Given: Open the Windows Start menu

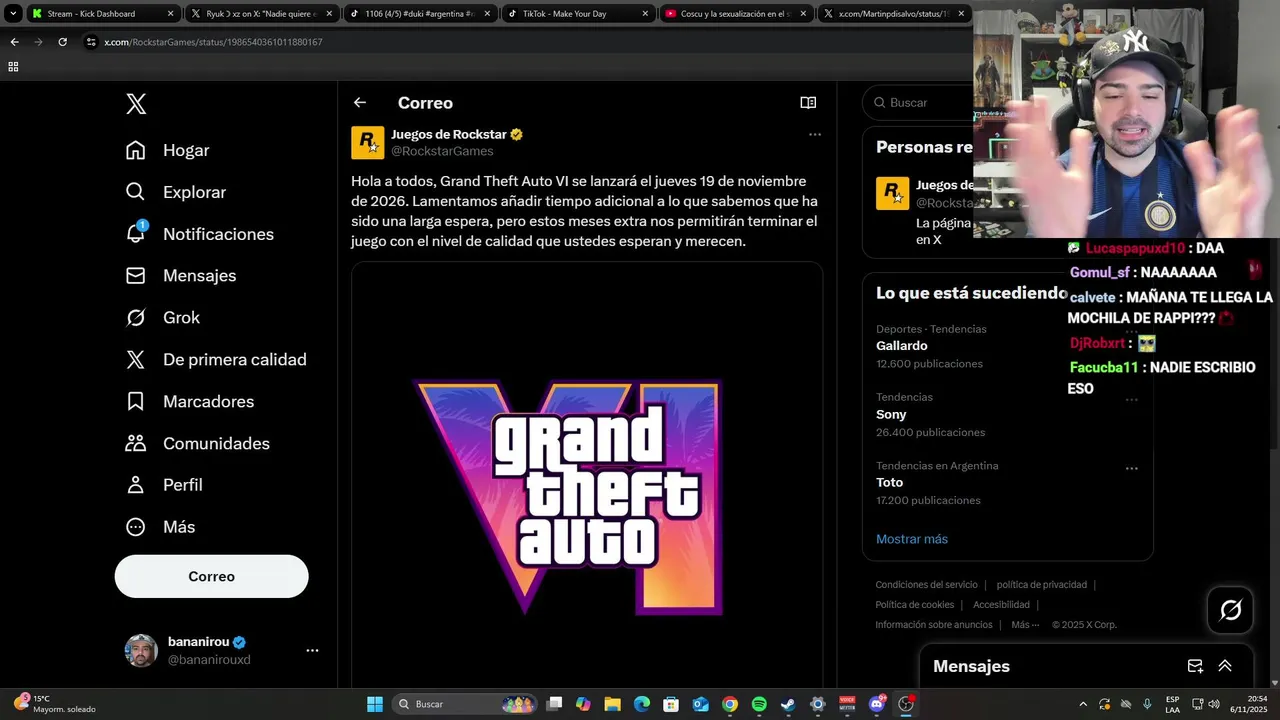Looking at the screenshot, I should coord(375,704).
